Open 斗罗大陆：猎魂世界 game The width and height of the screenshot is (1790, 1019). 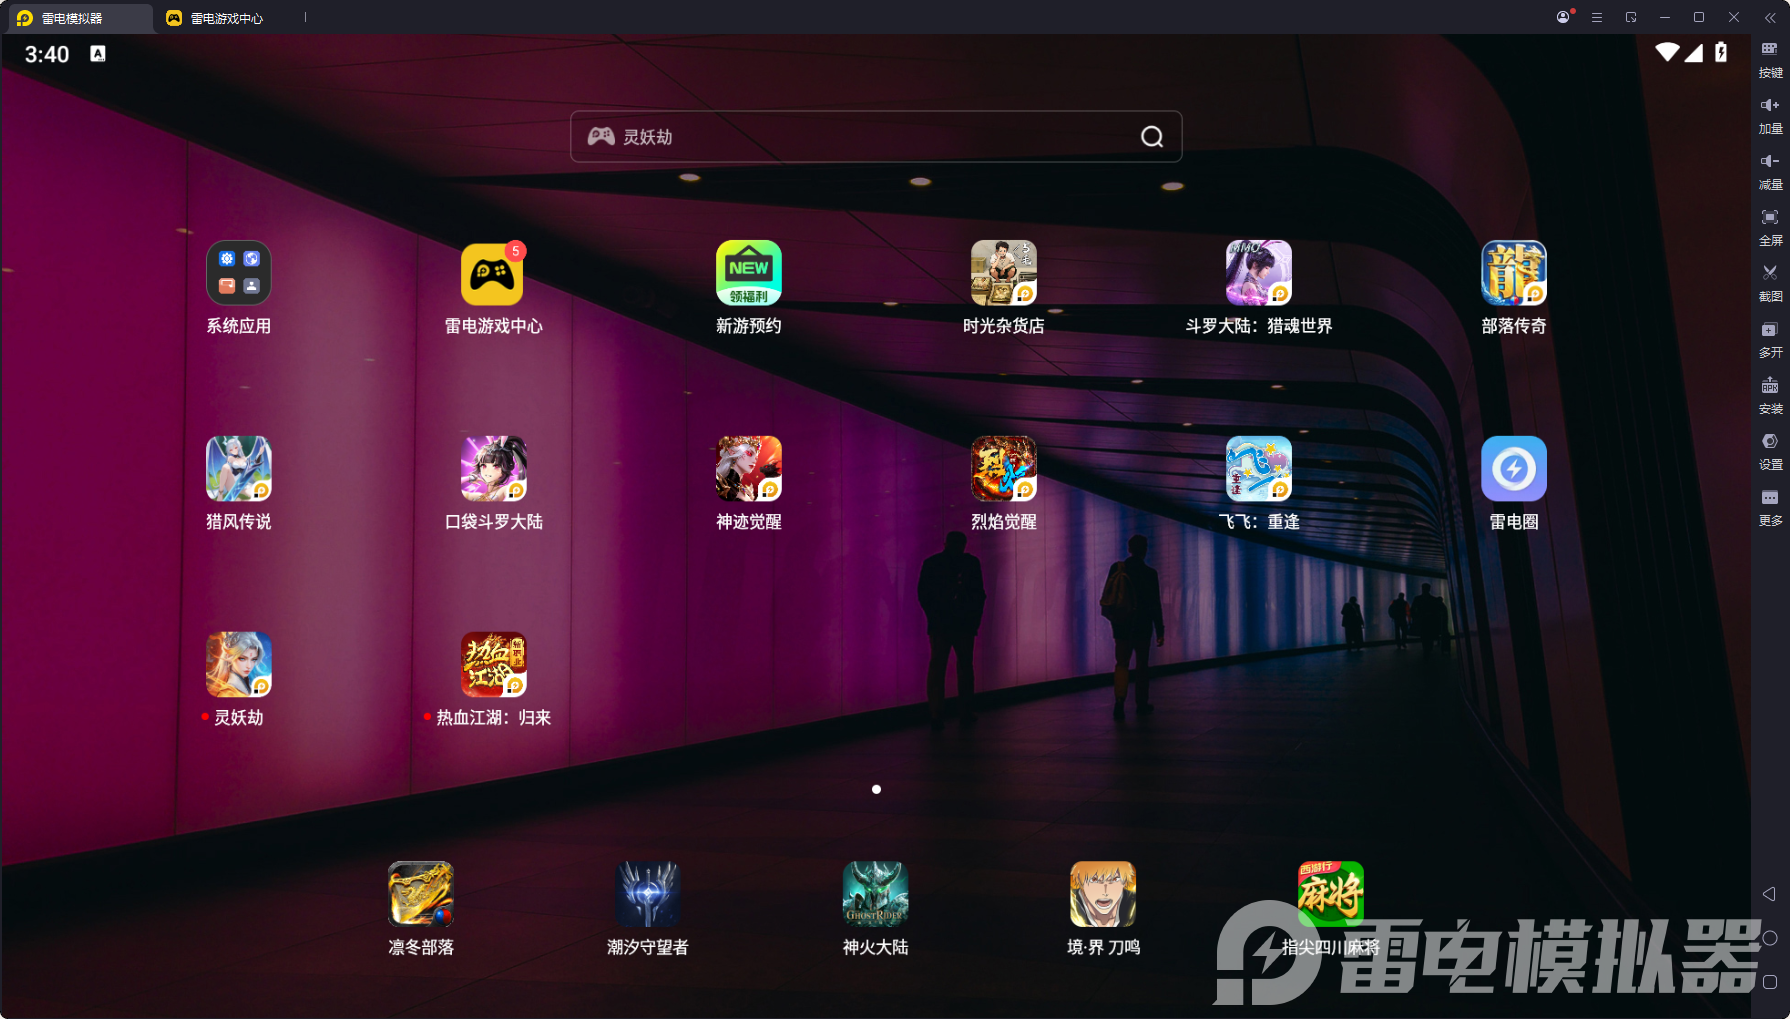pyautogui.click(x=1258, y=273)
